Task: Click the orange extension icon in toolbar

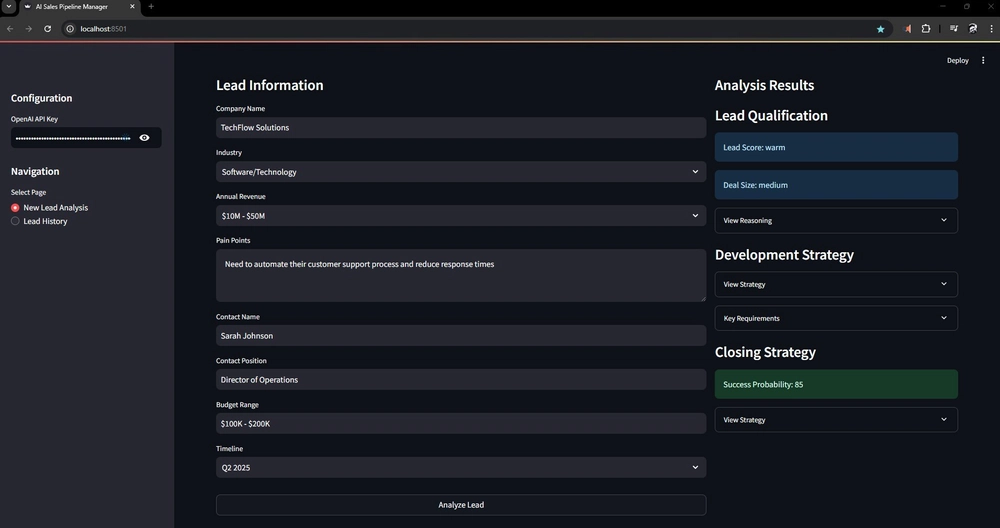Action: click(908, 29)
